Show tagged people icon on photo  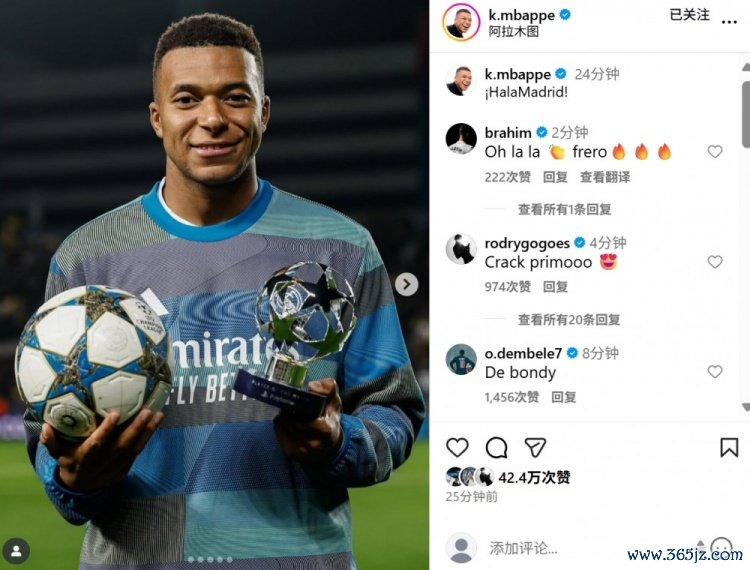tap(16, 551)
